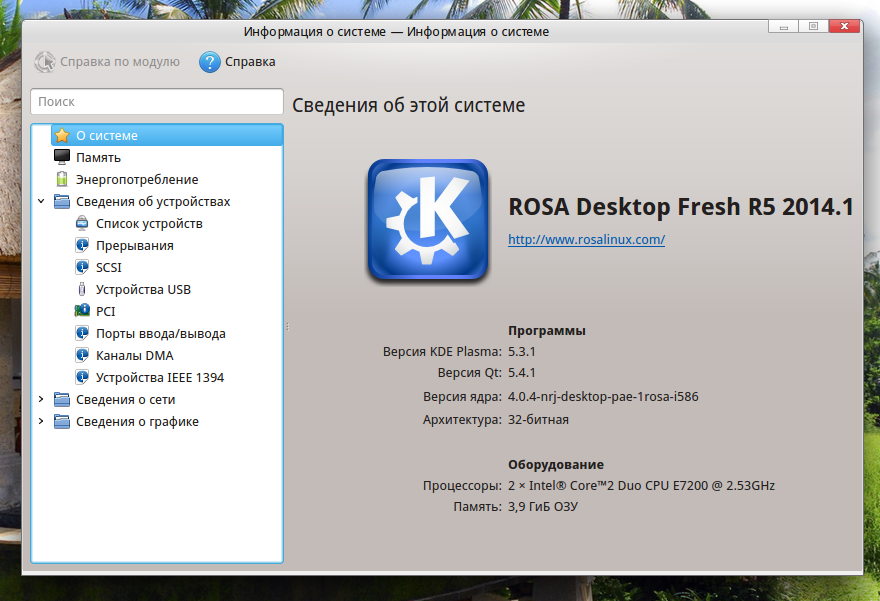Click the info icon beside Устройства IEEE 1394
Screen dimensions: 880x601
tap(82, 377)
